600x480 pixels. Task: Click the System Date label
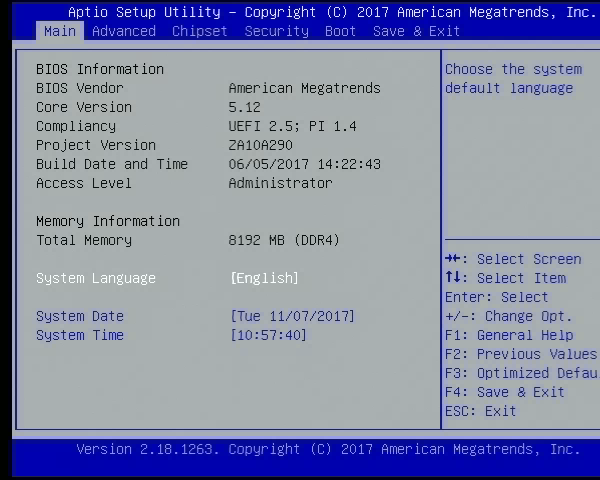pyautogui.click(x=80, y=316)
